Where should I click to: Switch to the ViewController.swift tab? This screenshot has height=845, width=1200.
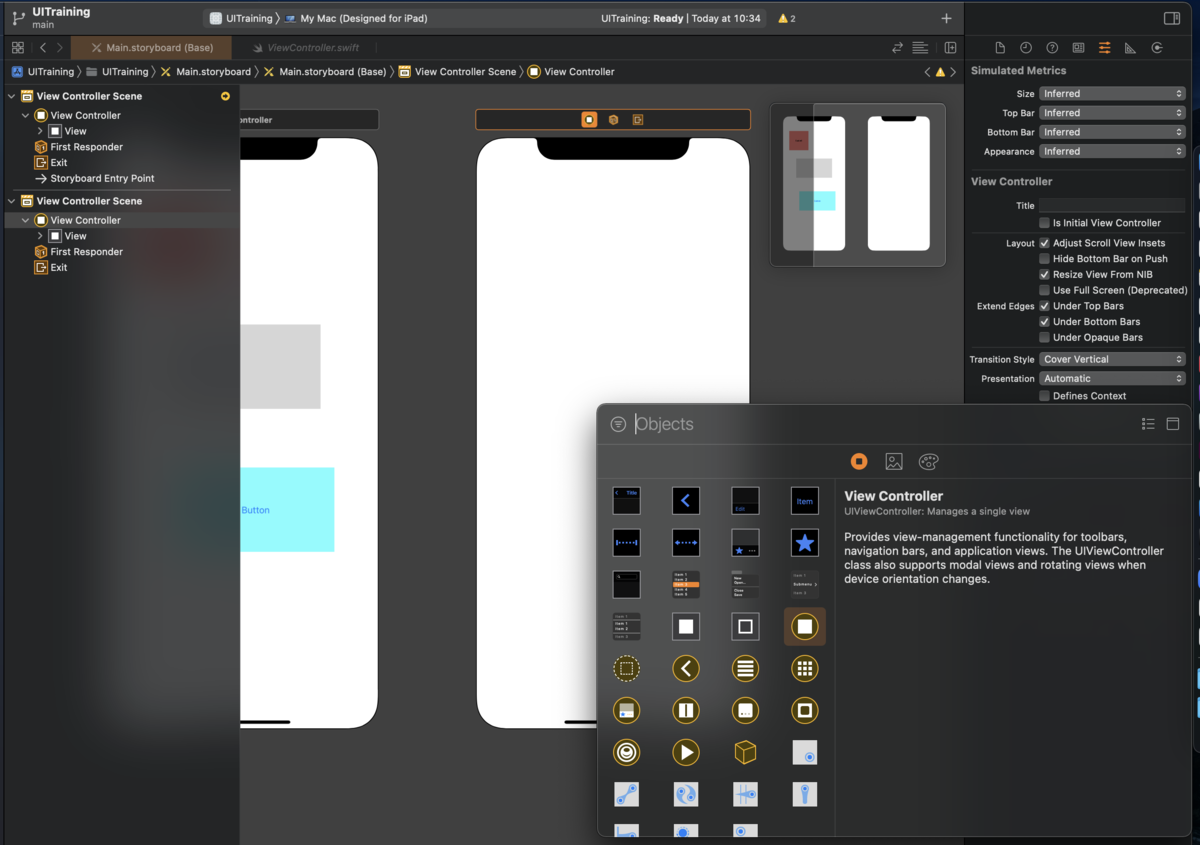tap(312, 47)
